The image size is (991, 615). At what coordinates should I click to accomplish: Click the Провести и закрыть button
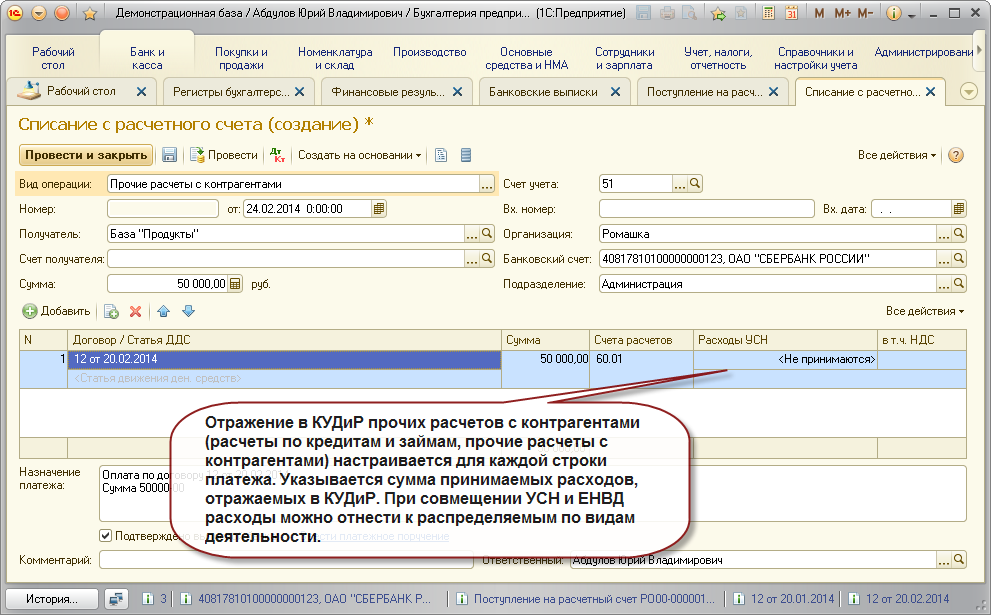pos(86,155)
